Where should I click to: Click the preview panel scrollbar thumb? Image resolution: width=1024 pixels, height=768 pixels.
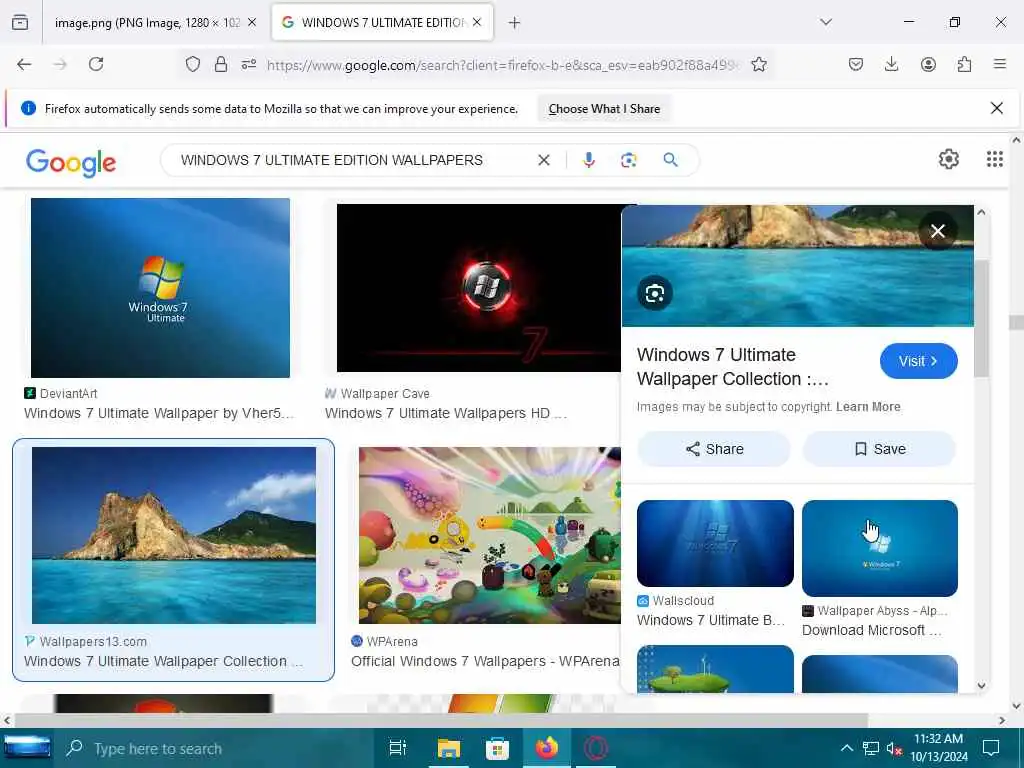pyautogui.click(x=981, y=318)
